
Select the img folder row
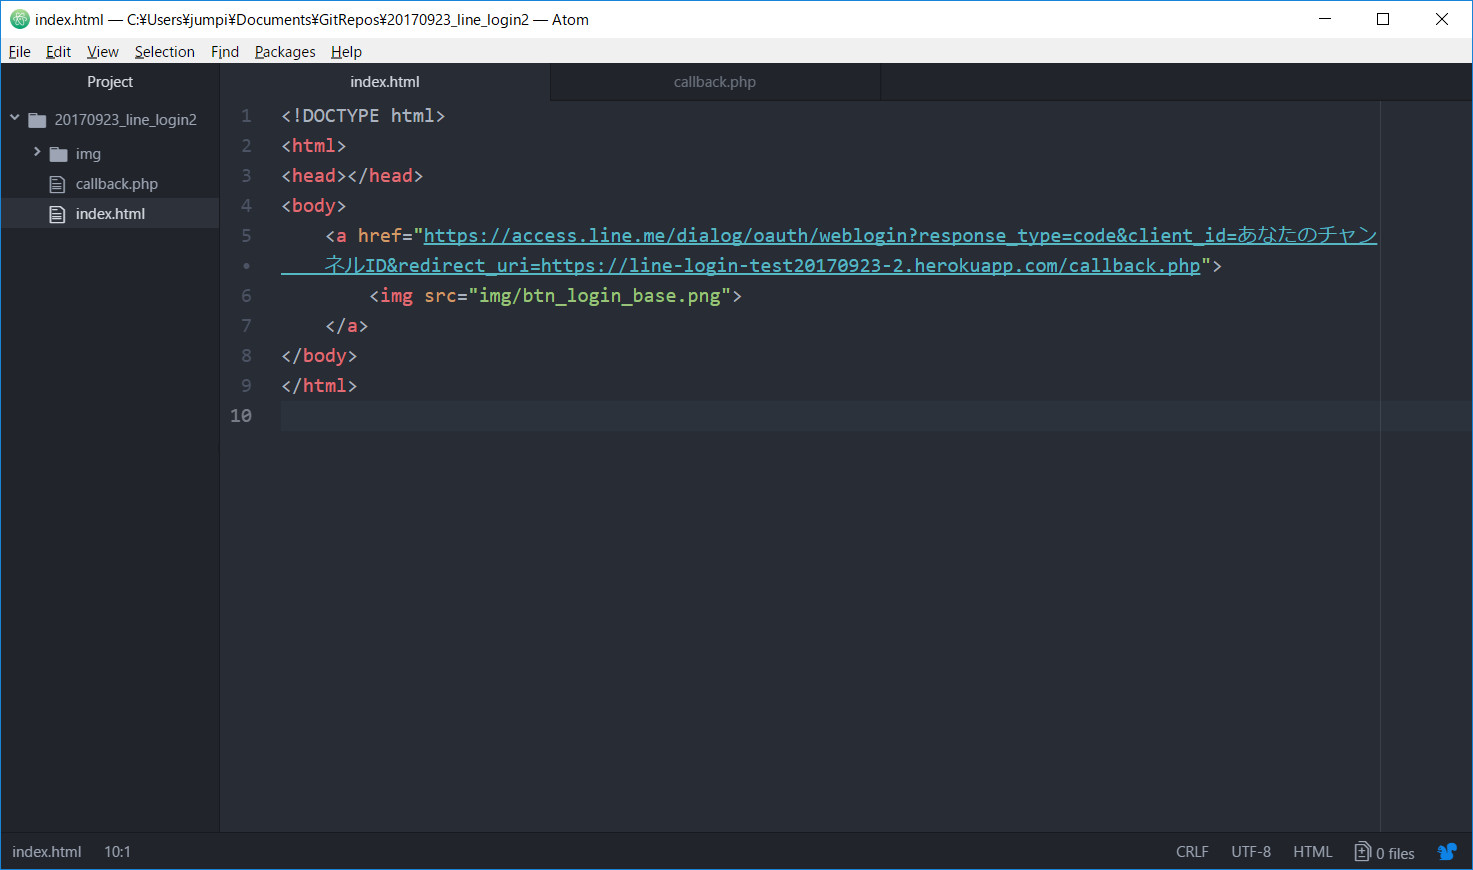point(110,154)
